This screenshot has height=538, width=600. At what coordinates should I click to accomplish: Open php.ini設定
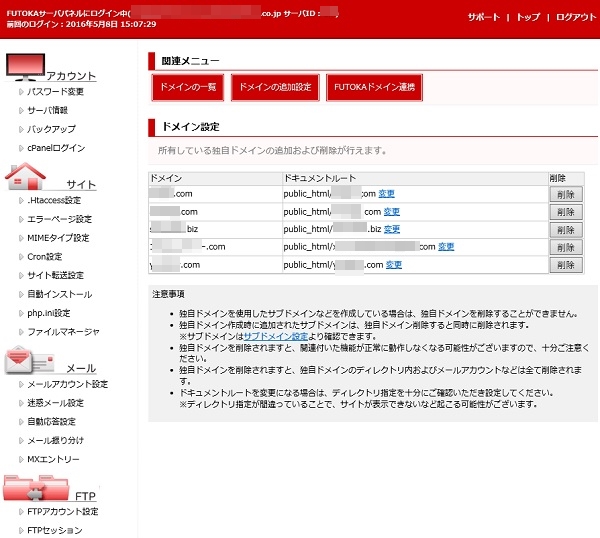pyautogui.click(x=49, y=313)
